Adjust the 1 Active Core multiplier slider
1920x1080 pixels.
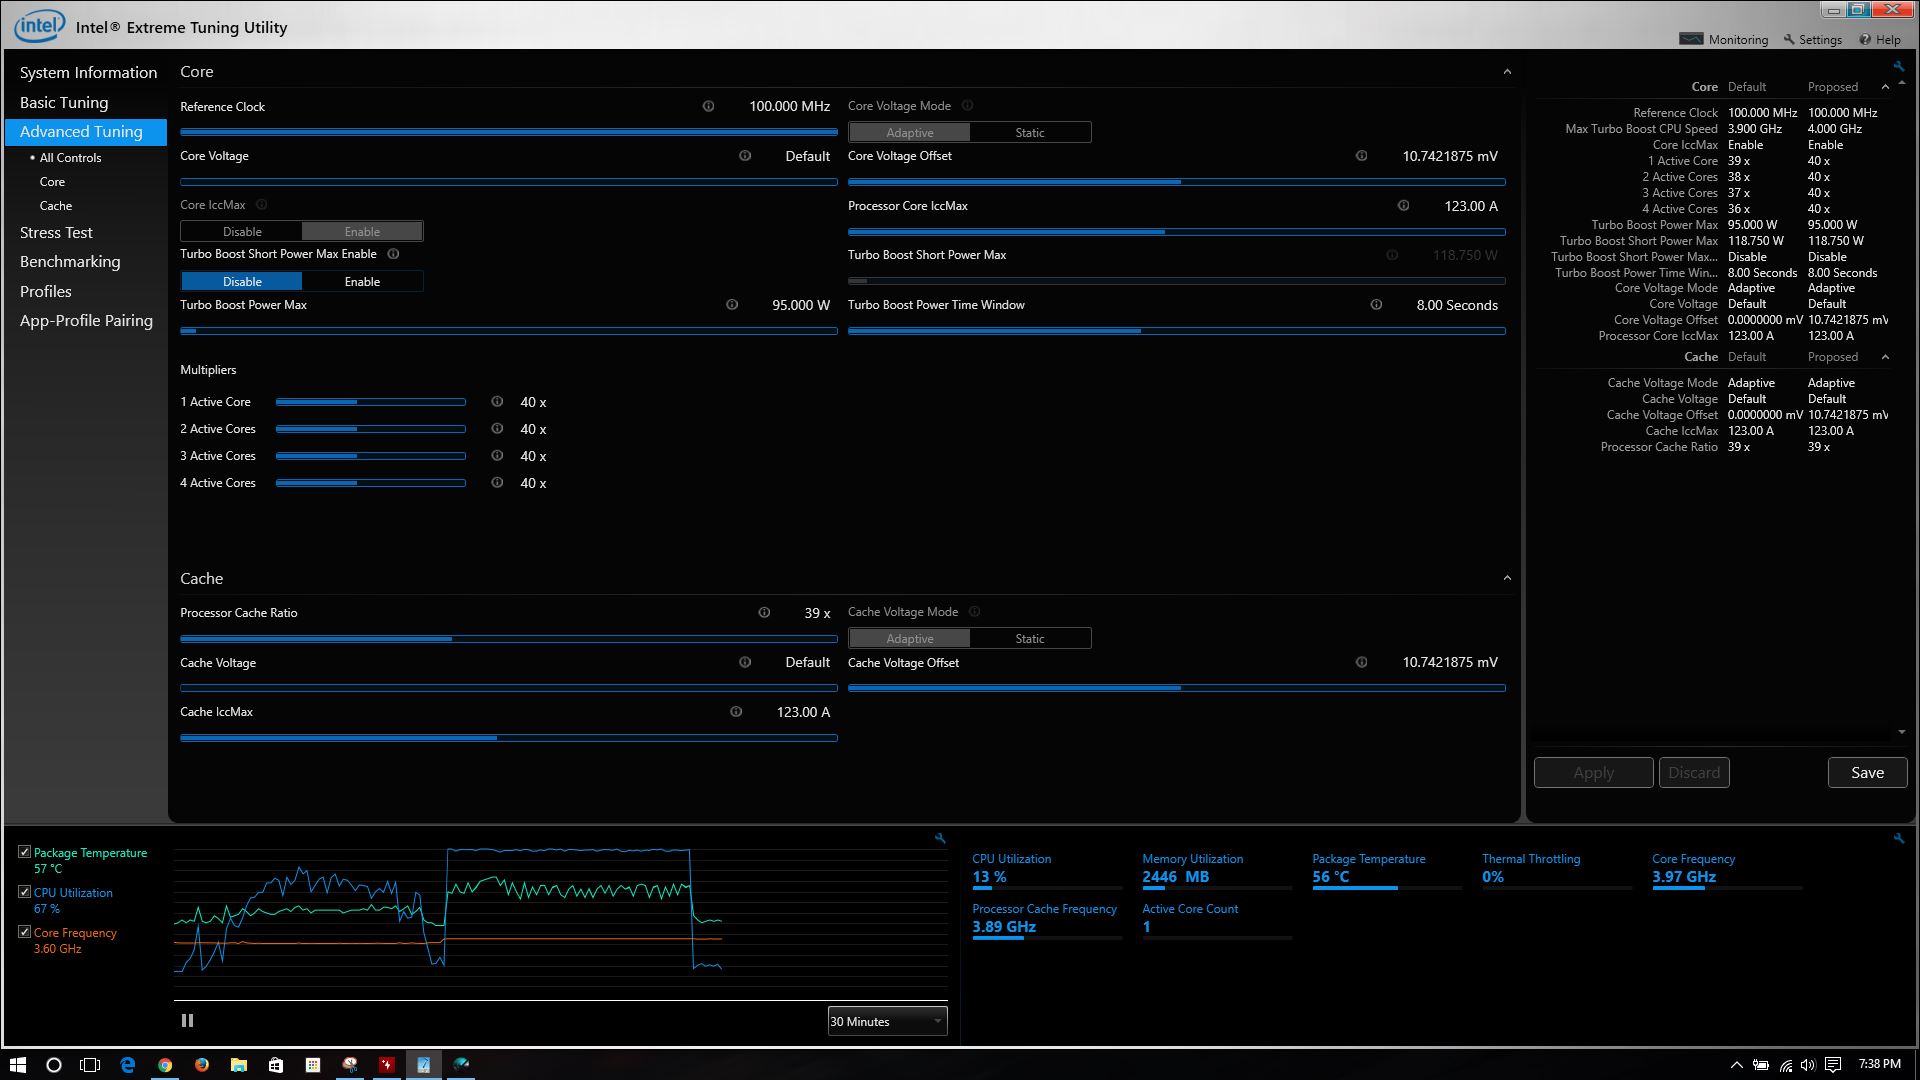(370, 402)
